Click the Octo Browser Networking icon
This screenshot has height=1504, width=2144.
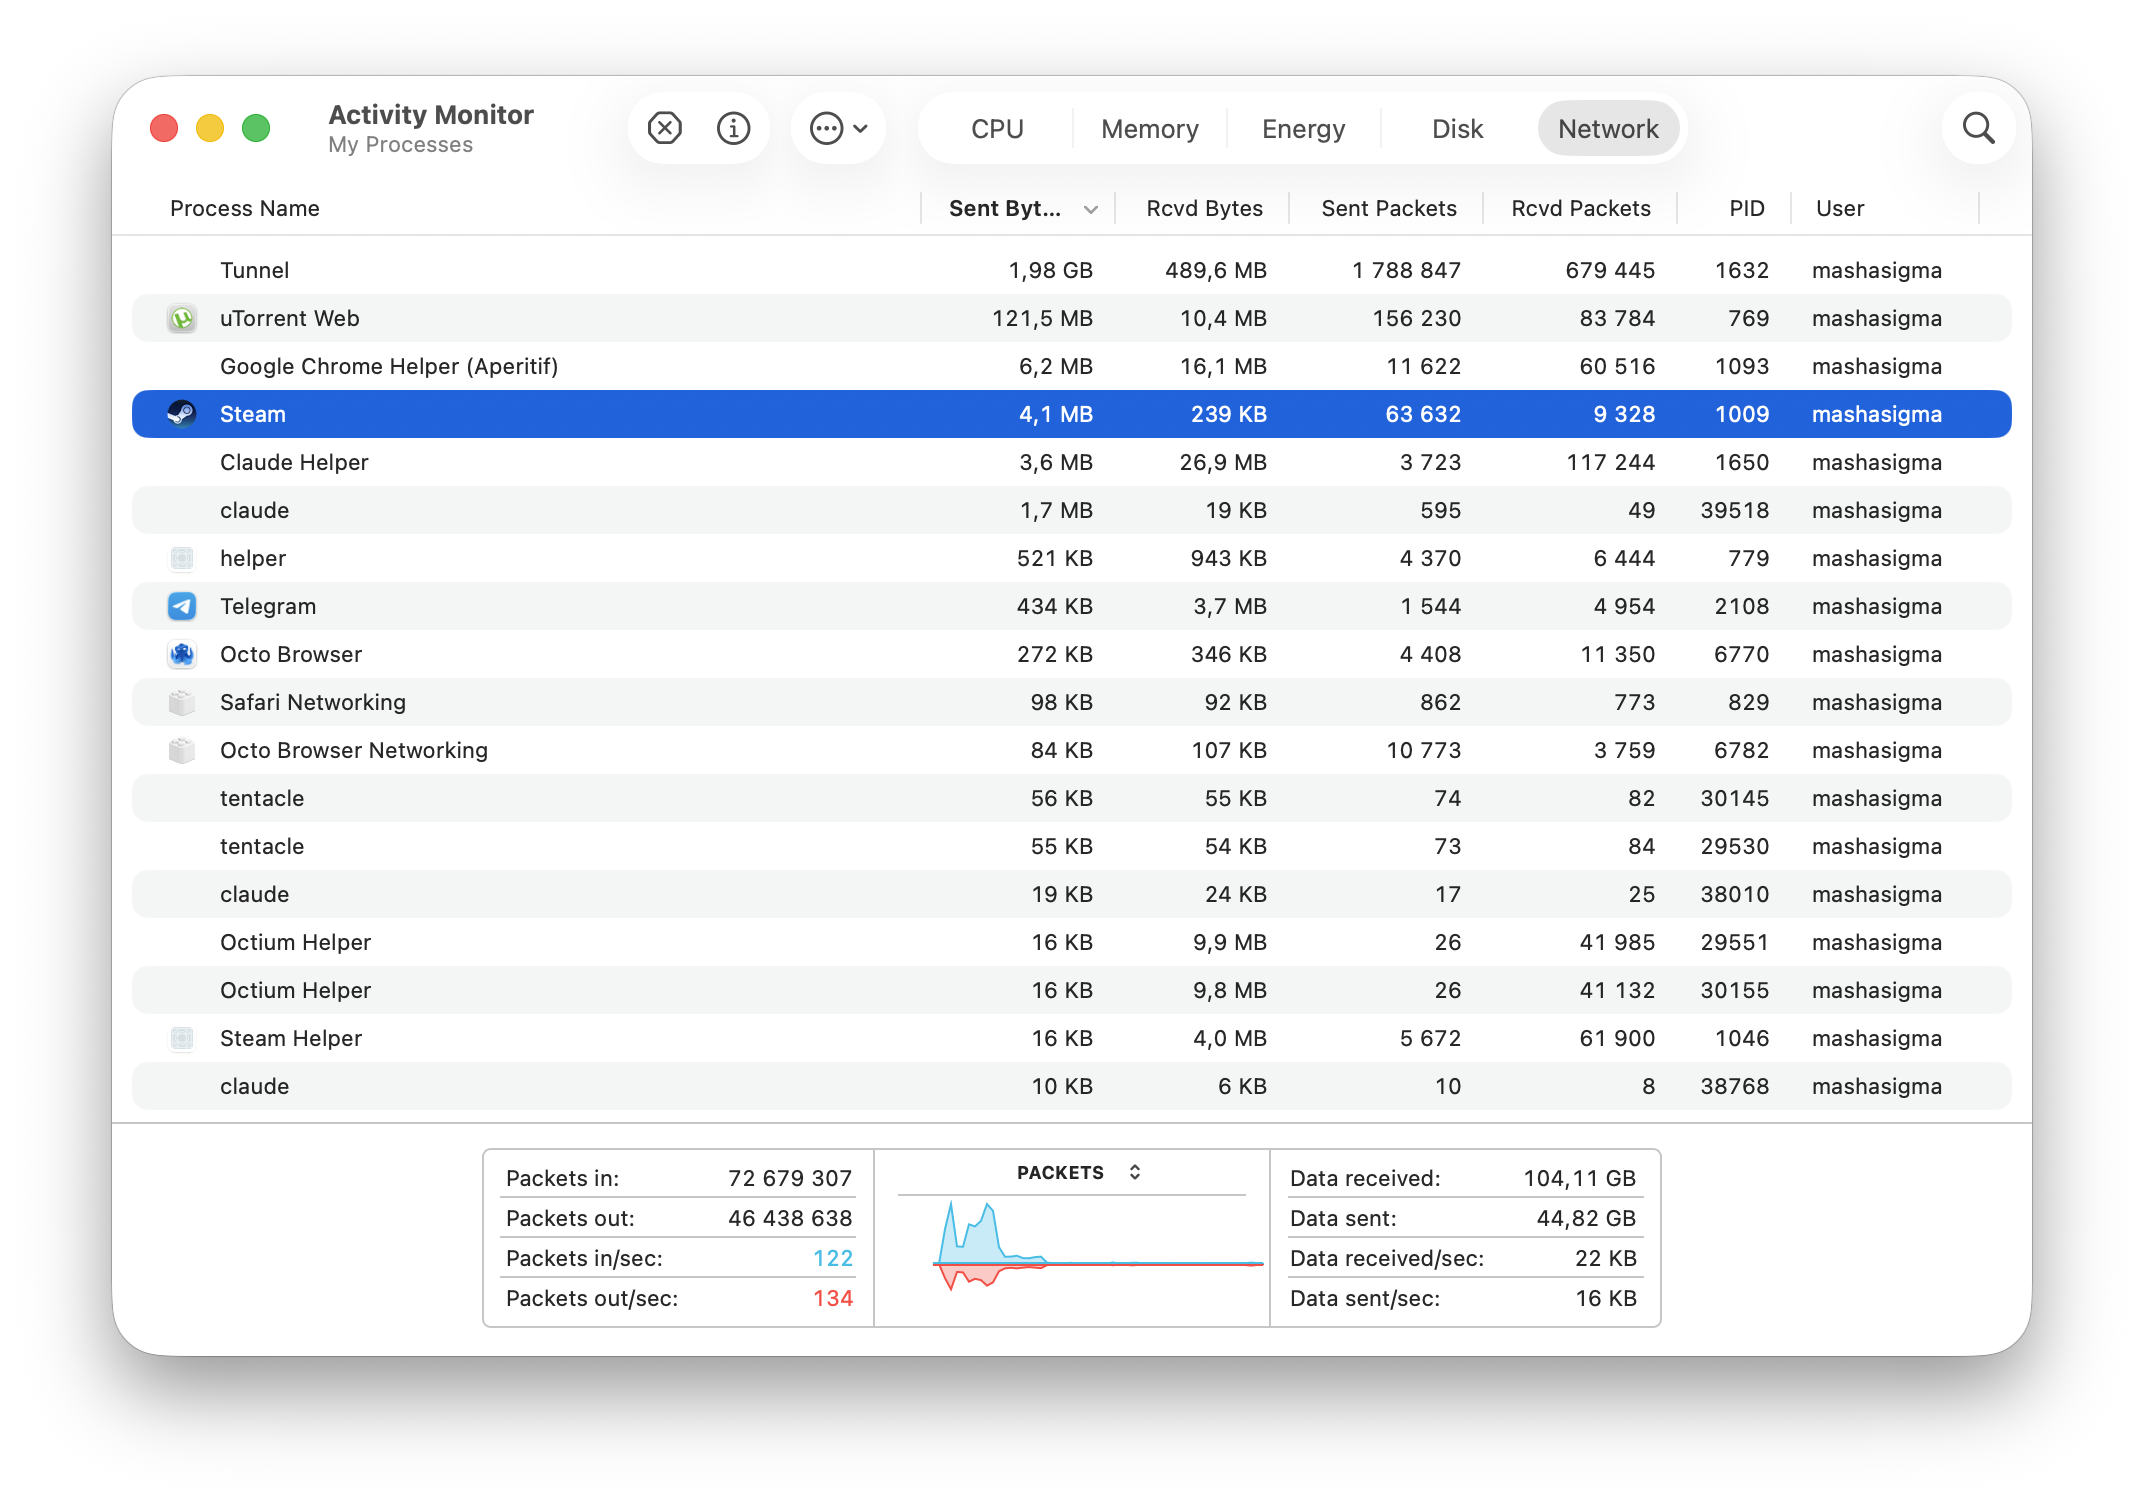click(182, 750)
